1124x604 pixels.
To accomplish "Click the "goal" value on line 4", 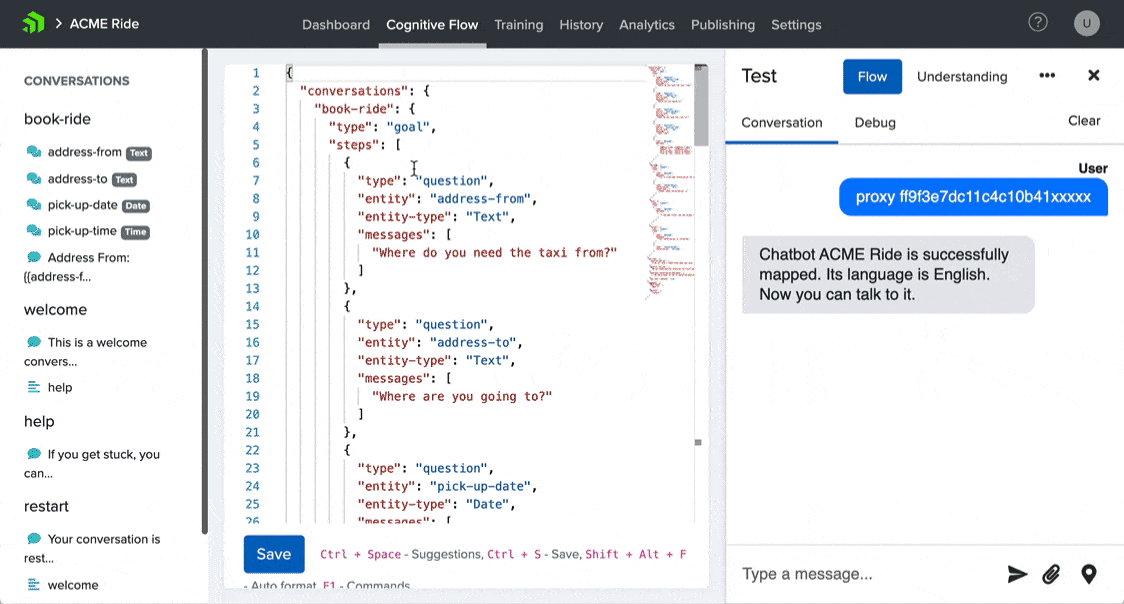I will pyautogui.click(x=408, y=127).
